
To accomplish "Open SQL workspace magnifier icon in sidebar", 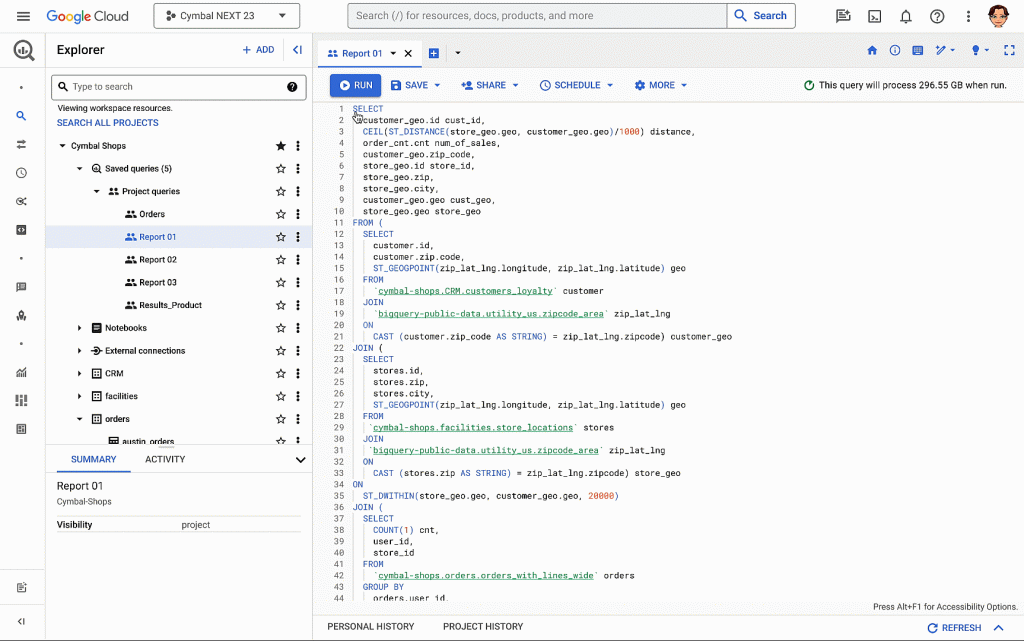I will point(22,116).
